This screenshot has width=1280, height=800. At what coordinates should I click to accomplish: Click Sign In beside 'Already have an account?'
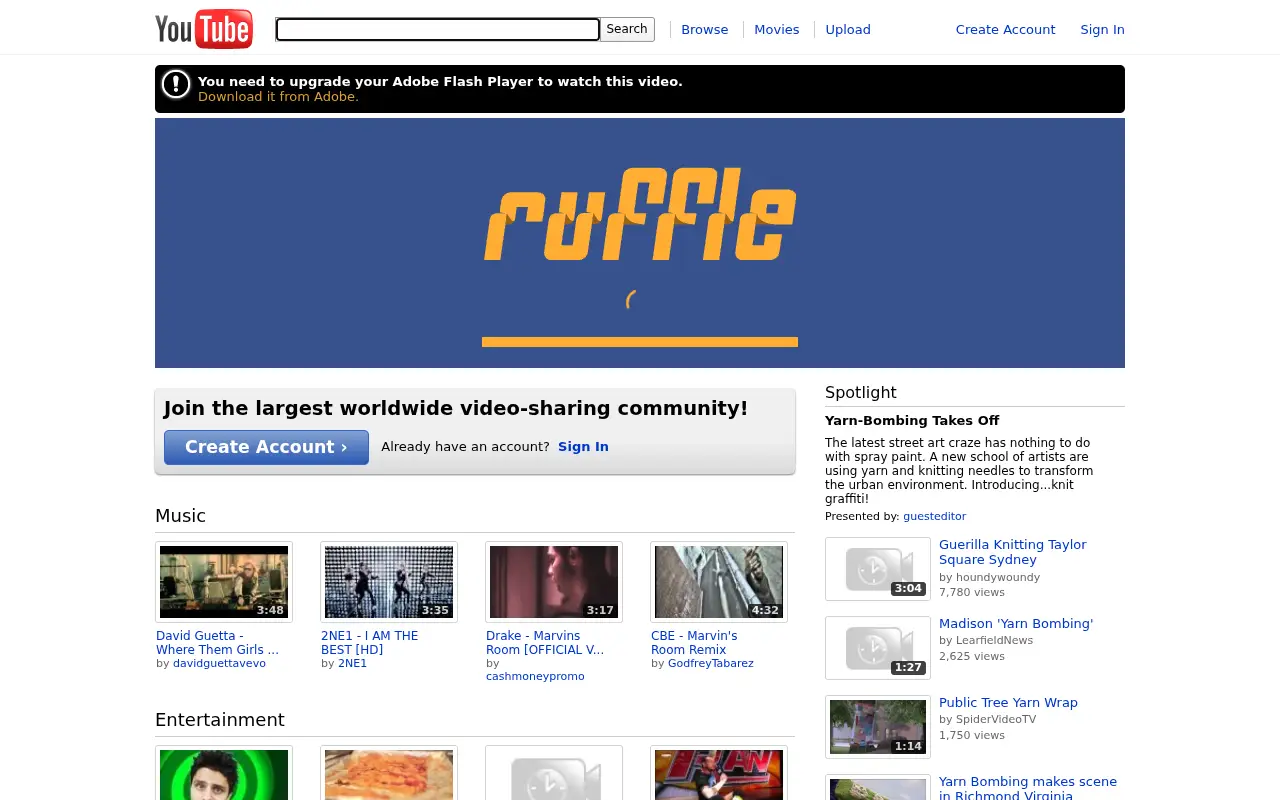click(x=583, y=447)
